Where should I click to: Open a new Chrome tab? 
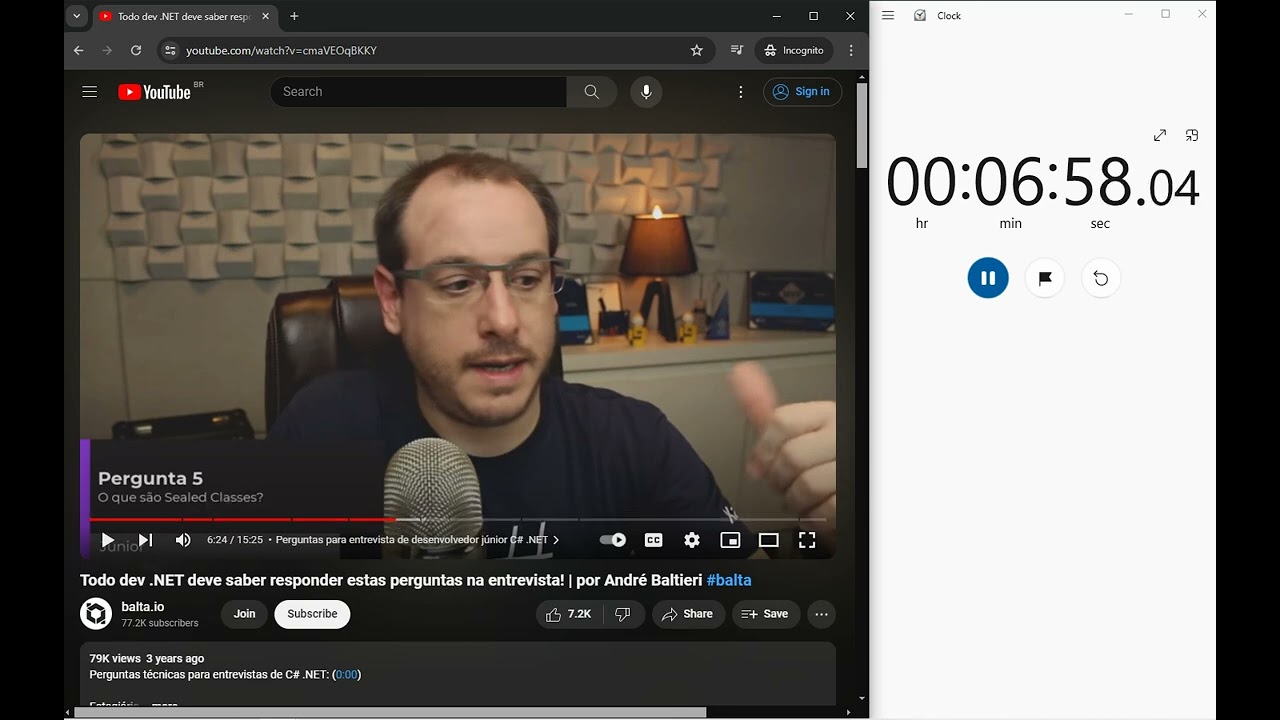[x=294, y=16]
